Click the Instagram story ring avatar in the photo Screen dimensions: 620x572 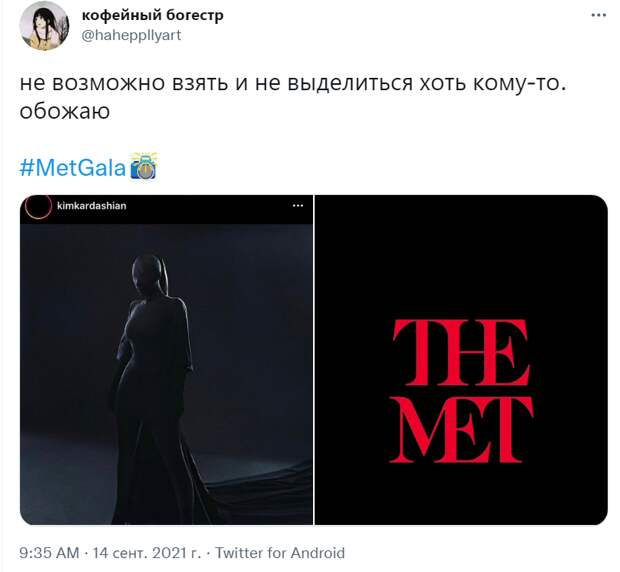(38, 206)
